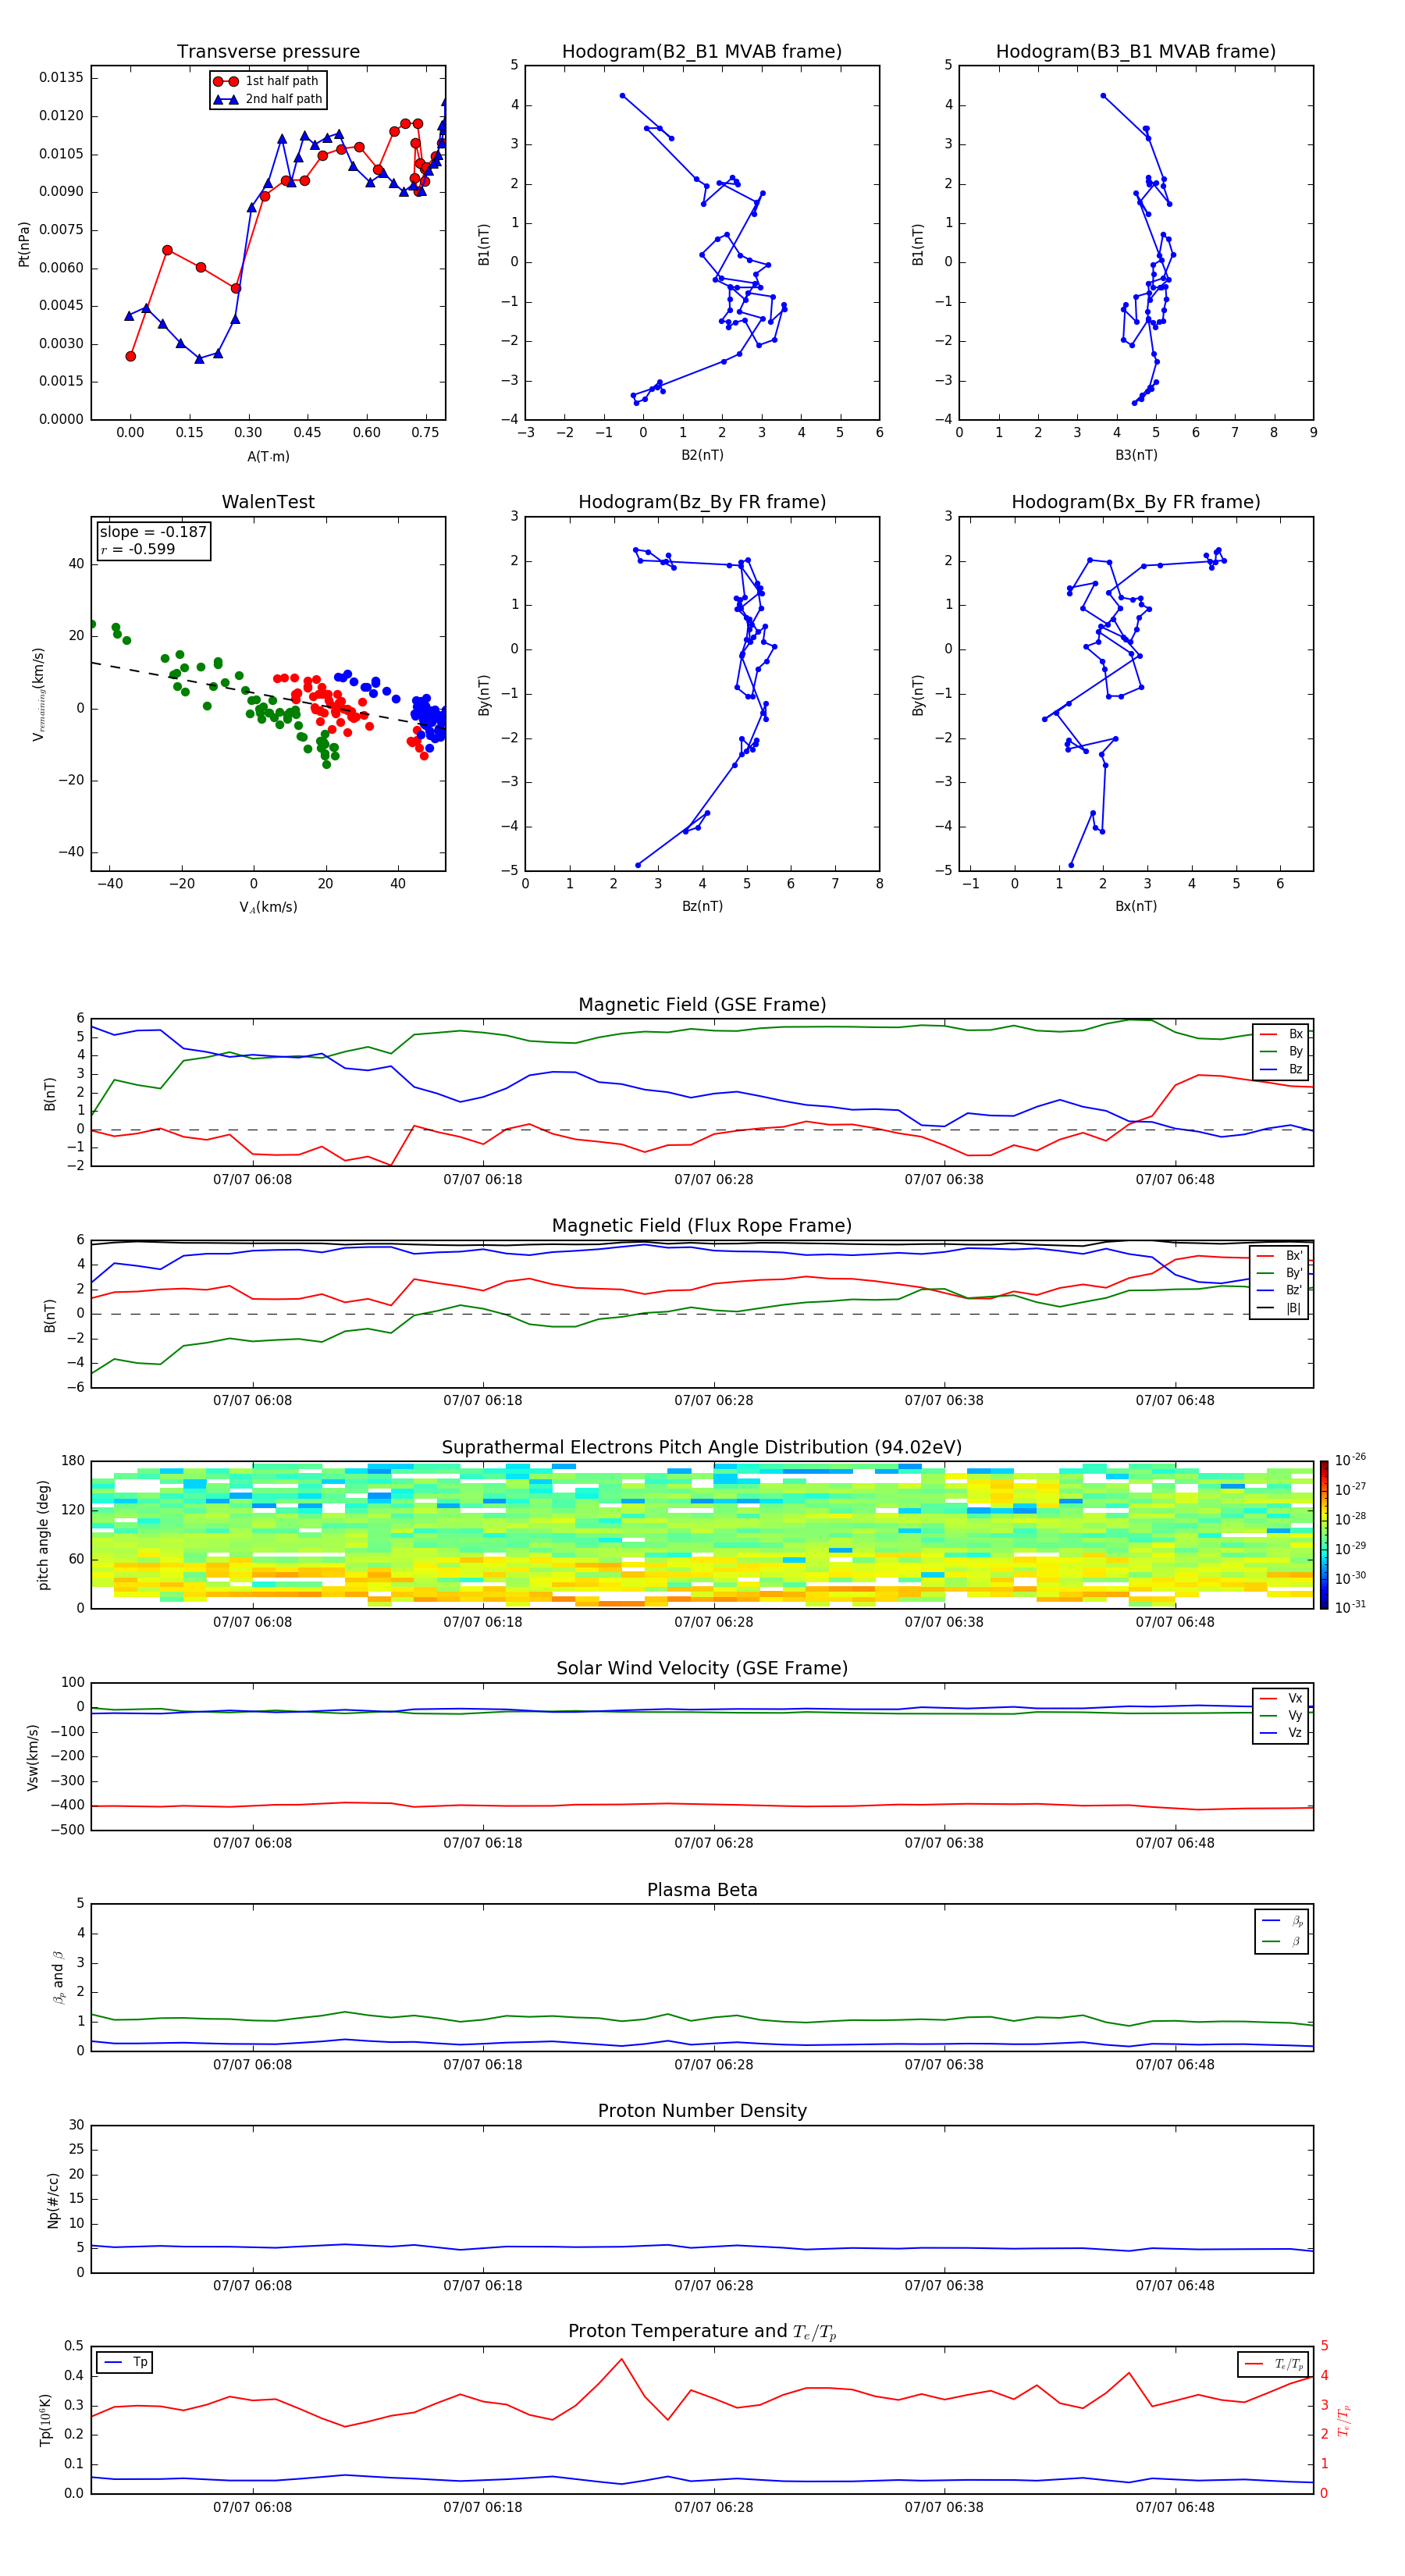Click the "Magnetic Field (GSE Frame)" title
The height and width of the screenshot is (2576, 1405).
coord(702,1005)
